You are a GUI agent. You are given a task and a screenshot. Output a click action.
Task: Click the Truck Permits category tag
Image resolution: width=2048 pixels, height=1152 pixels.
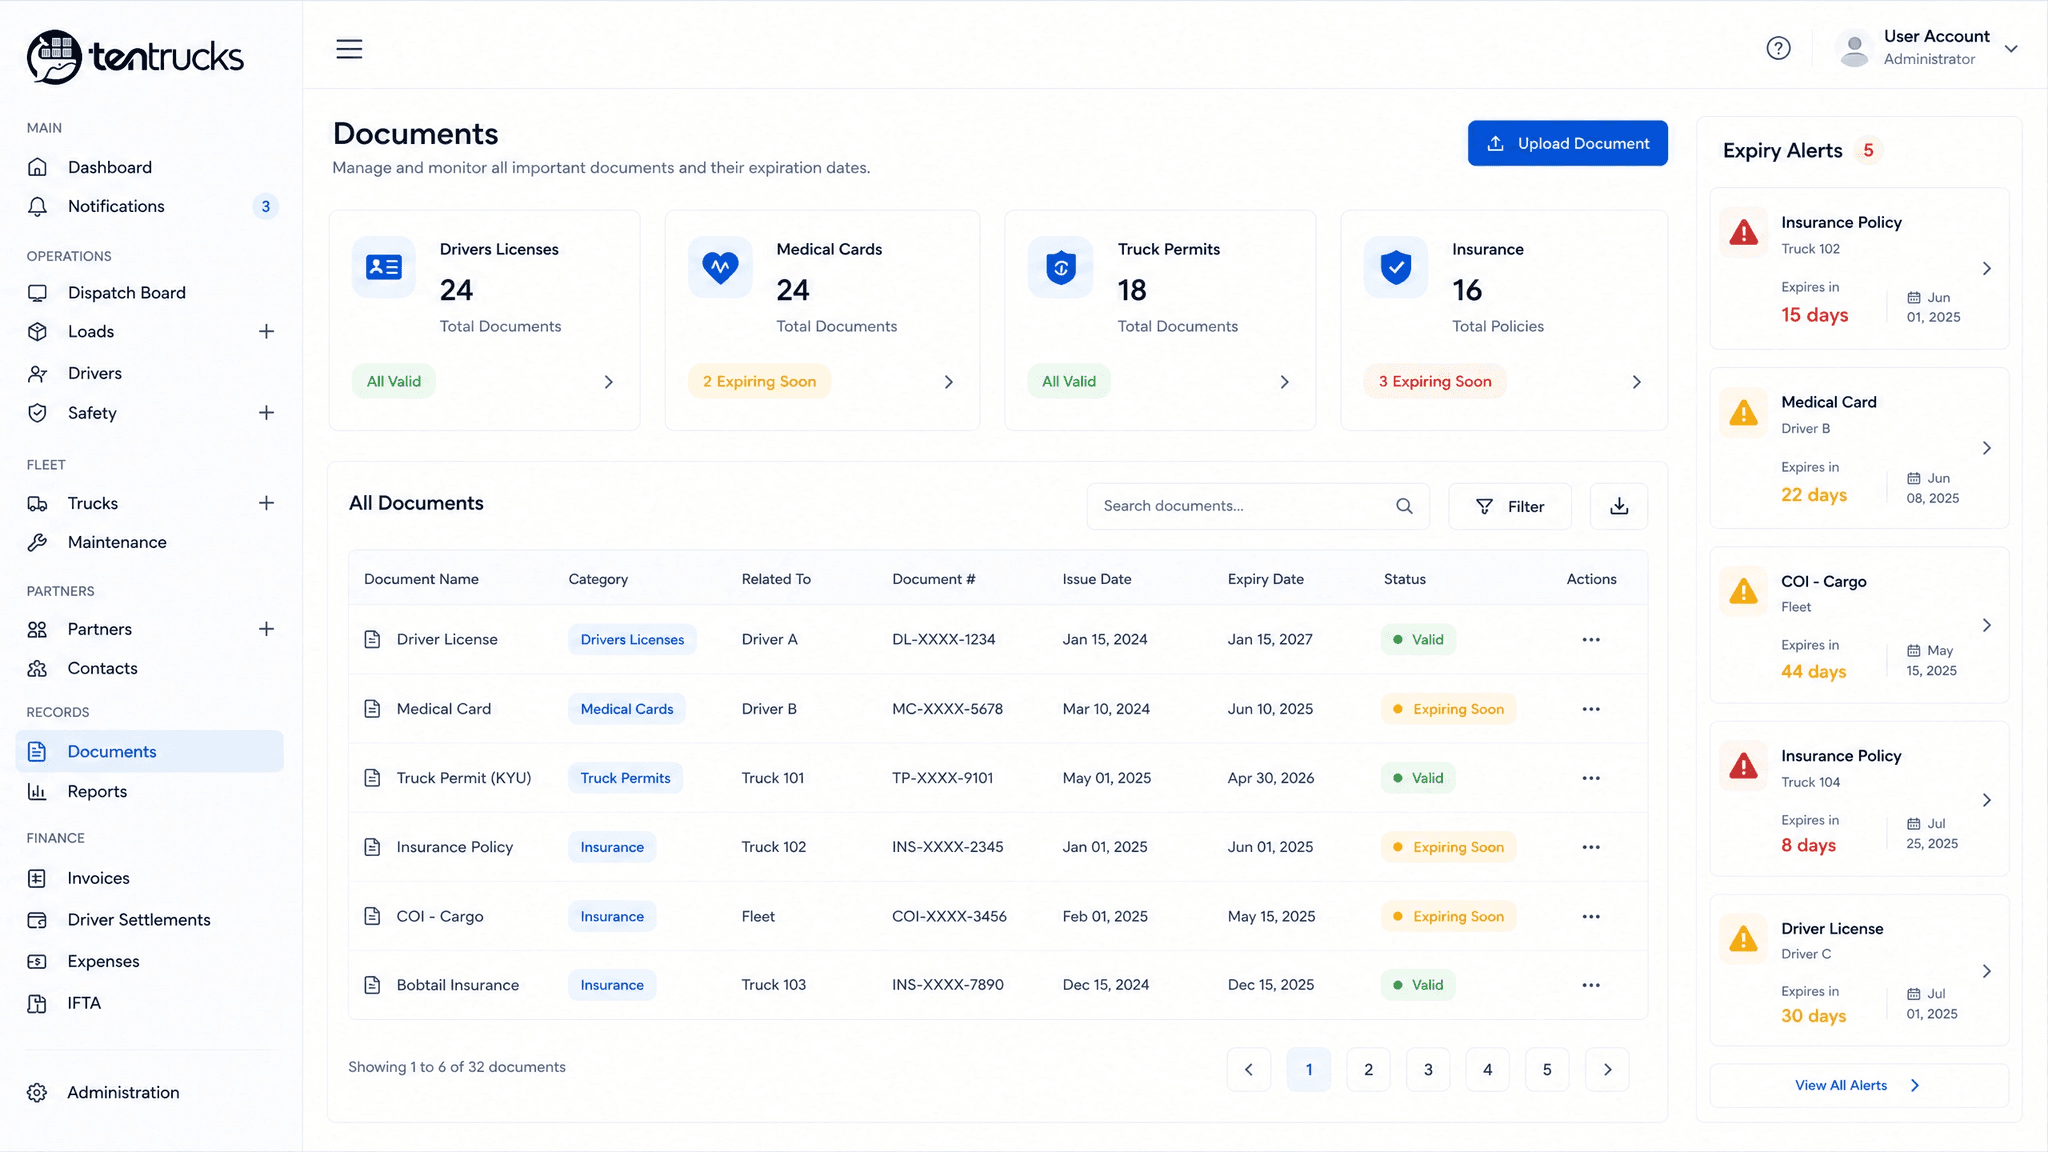[x=625, y=778]
